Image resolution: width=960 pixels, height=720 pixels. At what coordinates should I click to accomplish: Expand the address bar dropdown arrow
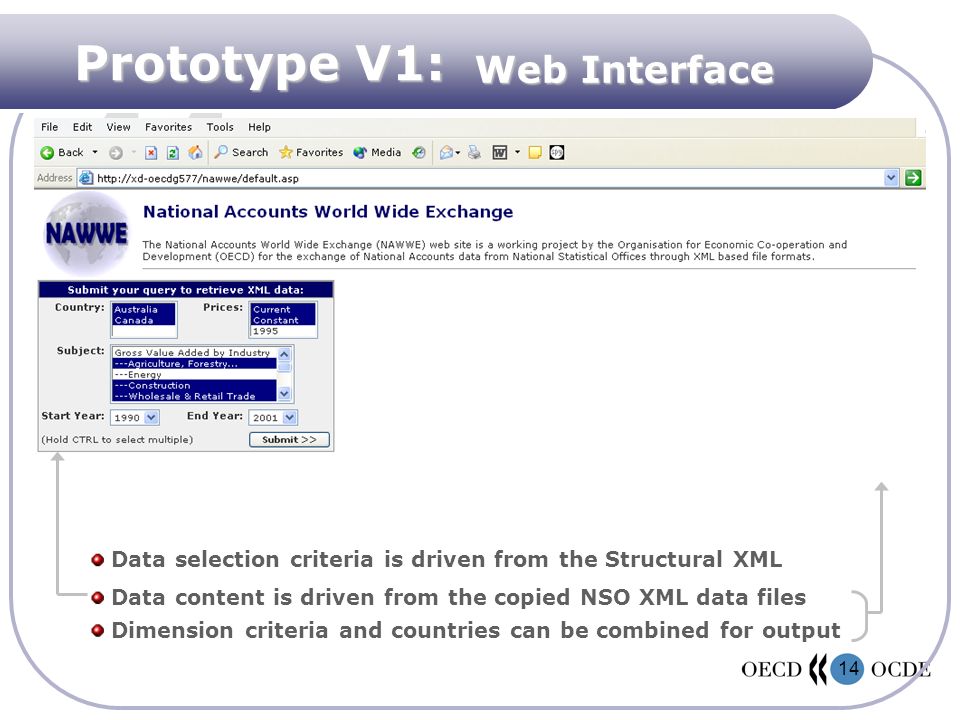[x=891, y=178]
